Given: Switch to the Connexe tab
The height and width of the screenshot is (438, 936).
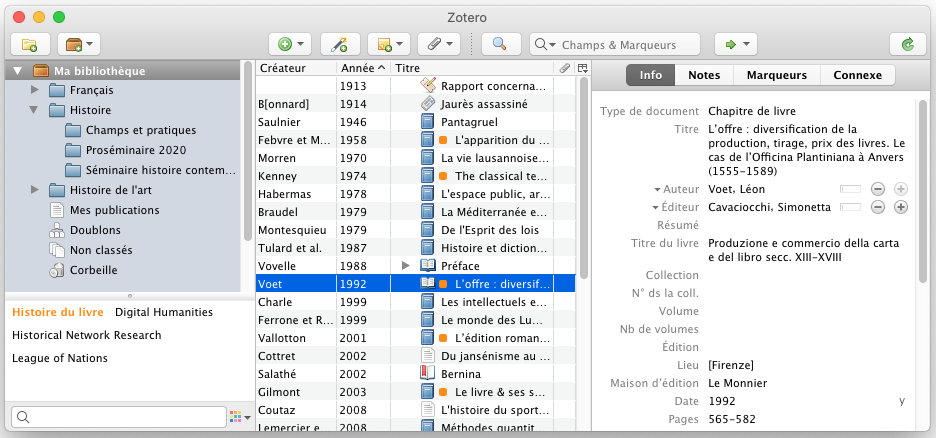Looking at the screenshot, I should (x=857, y=75).
